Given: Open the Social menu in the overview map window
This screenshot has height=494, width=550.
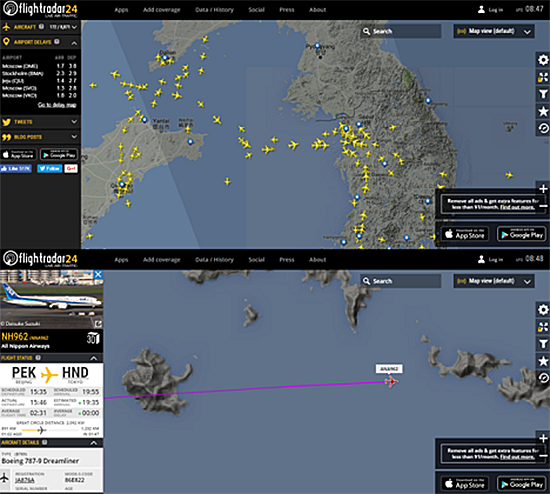Looking at the screenshot, I should tap(256, 10).
